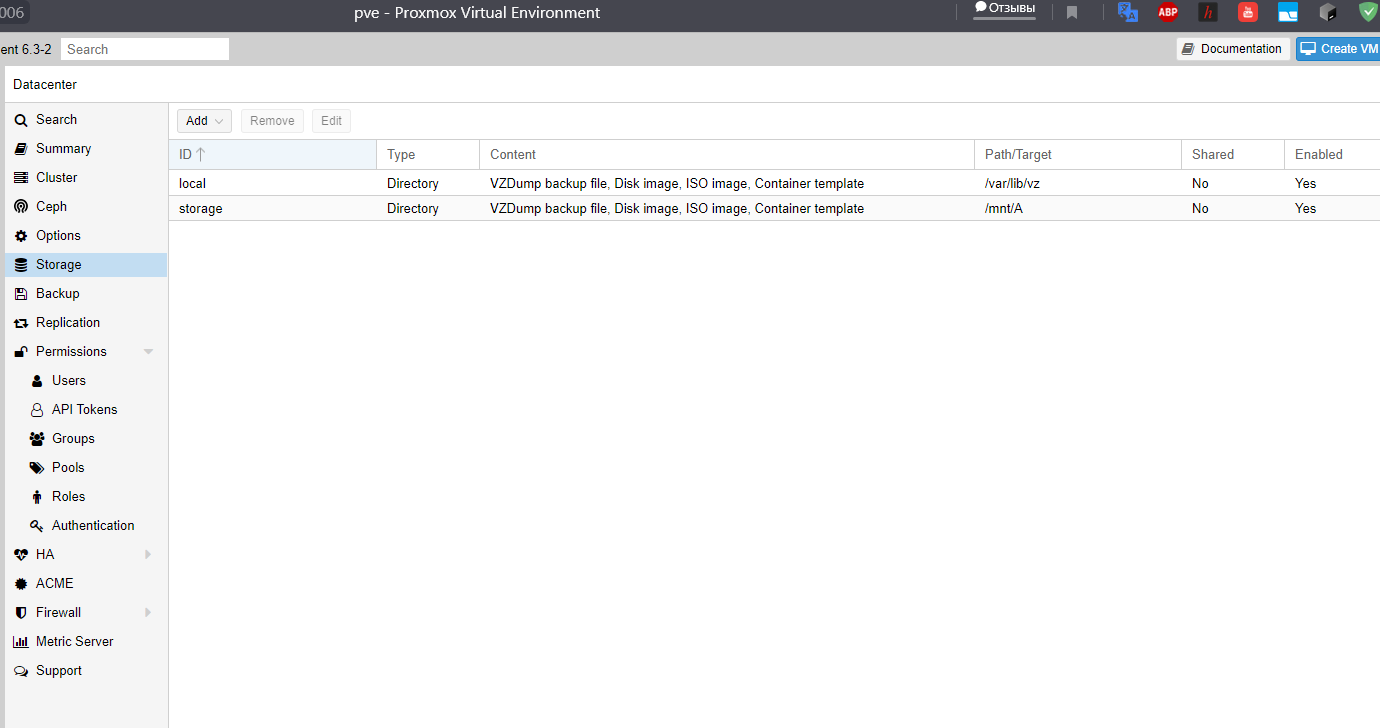Viewport: 1380px width, 728px height.
Task: Click the ACME certificate icon
Action: click(21, 584)
